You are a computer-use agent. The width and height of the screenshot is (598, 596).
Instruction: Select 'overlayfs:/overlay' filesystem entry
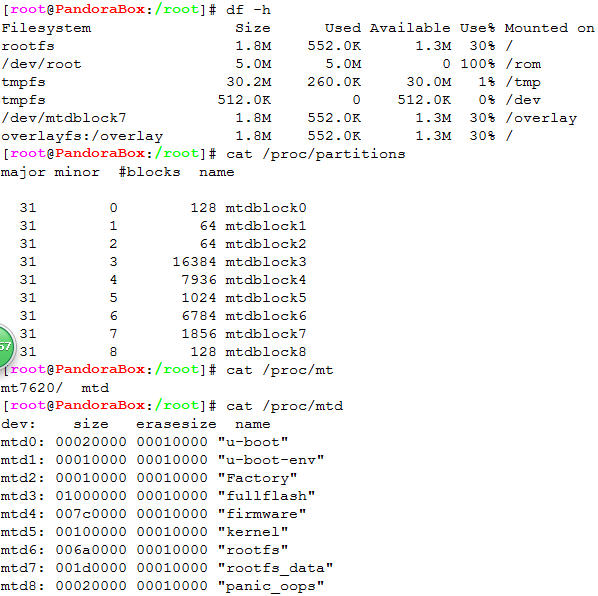coord(82,136)
